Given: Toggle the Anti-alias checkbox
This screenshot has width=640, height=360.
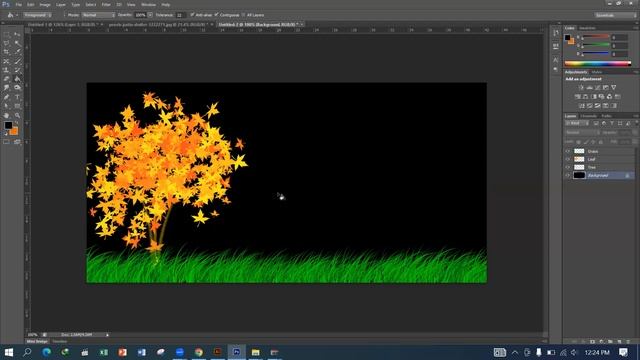Looking at the screenshot, I should tap(192, 15).
